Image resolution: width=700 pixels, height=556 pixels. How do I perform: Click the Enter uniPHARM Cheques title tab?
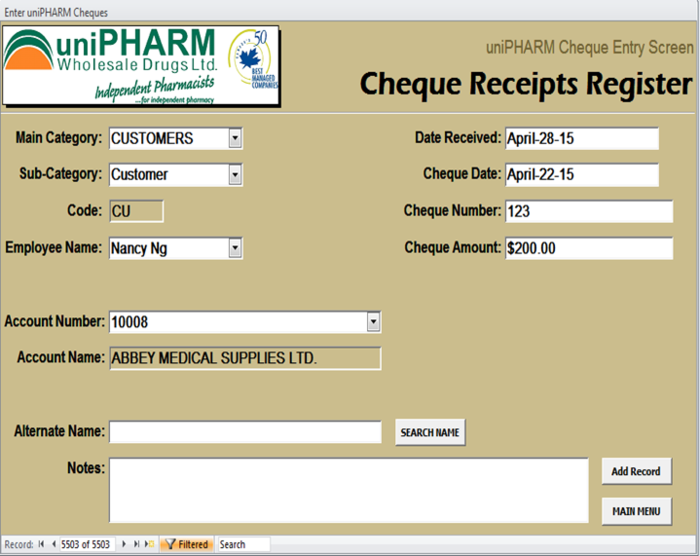[56, 13]
